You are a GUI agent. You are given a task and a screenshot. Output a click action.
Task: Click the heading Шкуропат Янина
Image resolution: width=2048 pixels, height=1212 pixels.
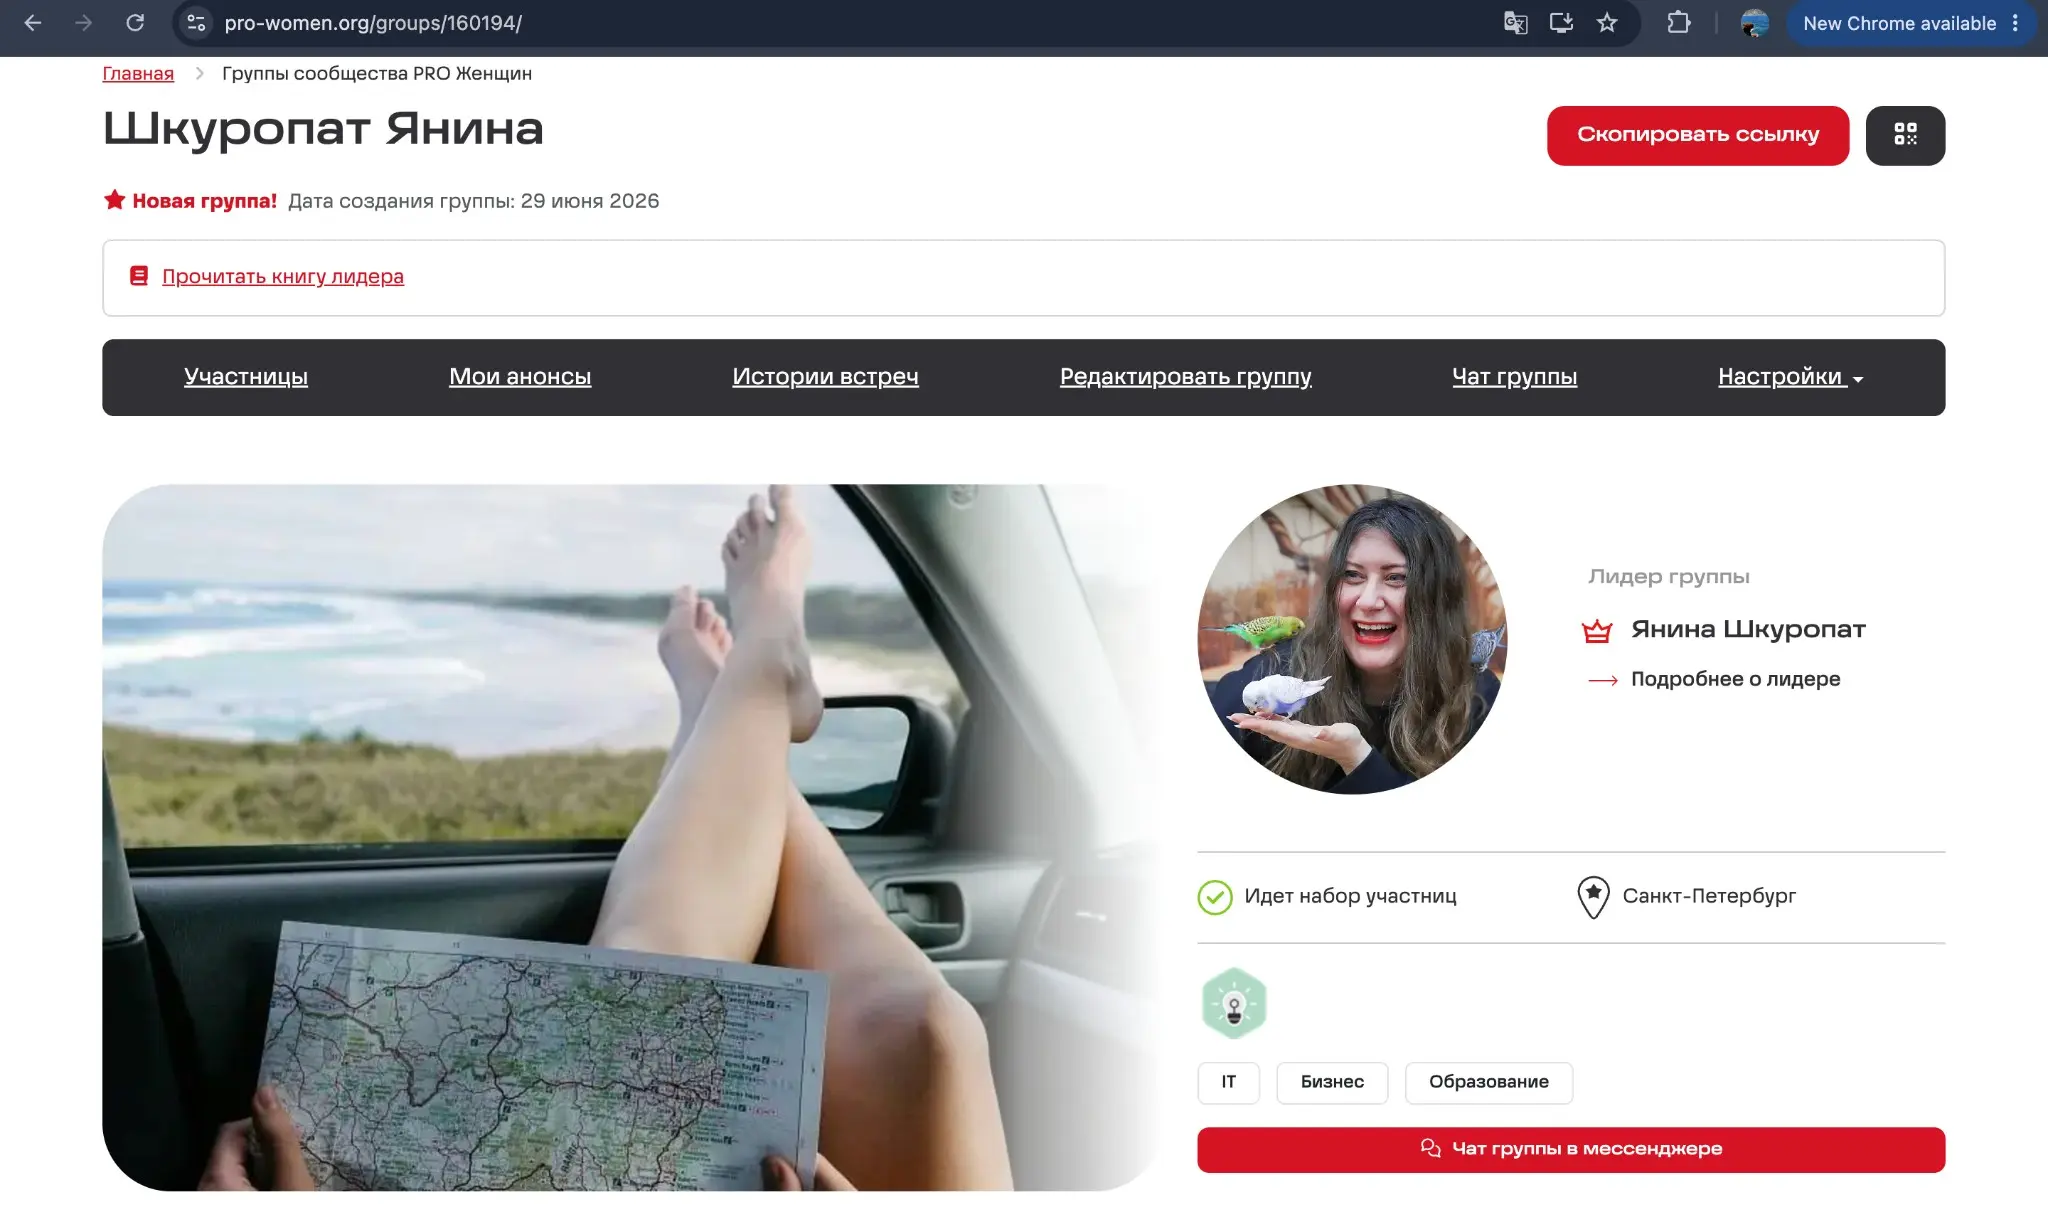[323, 129]
